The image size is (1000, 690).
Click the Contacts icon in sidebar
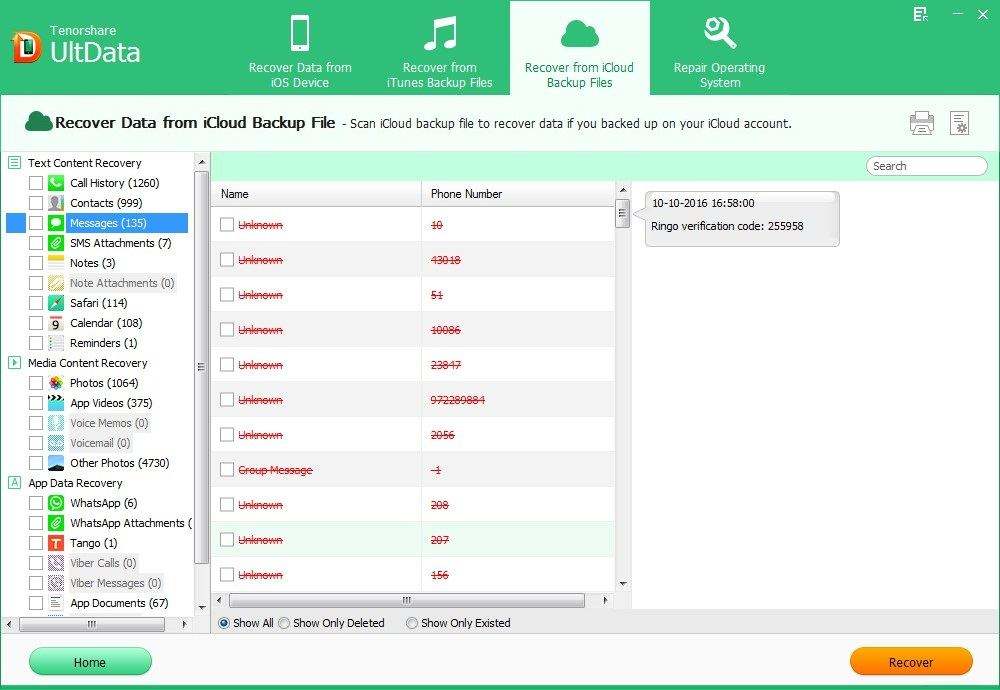pyautogui.click(x=56, y=203)
